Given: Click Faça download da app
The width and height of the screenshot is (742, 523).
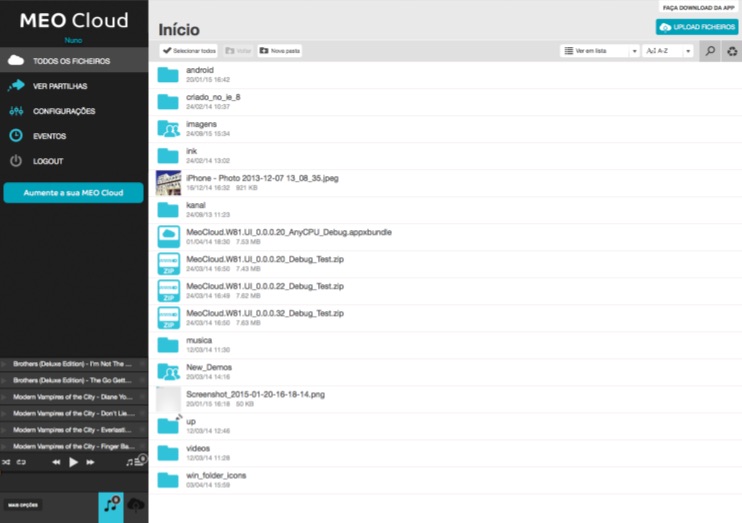Looking at the screenshot, I should (x=698, y=8).
